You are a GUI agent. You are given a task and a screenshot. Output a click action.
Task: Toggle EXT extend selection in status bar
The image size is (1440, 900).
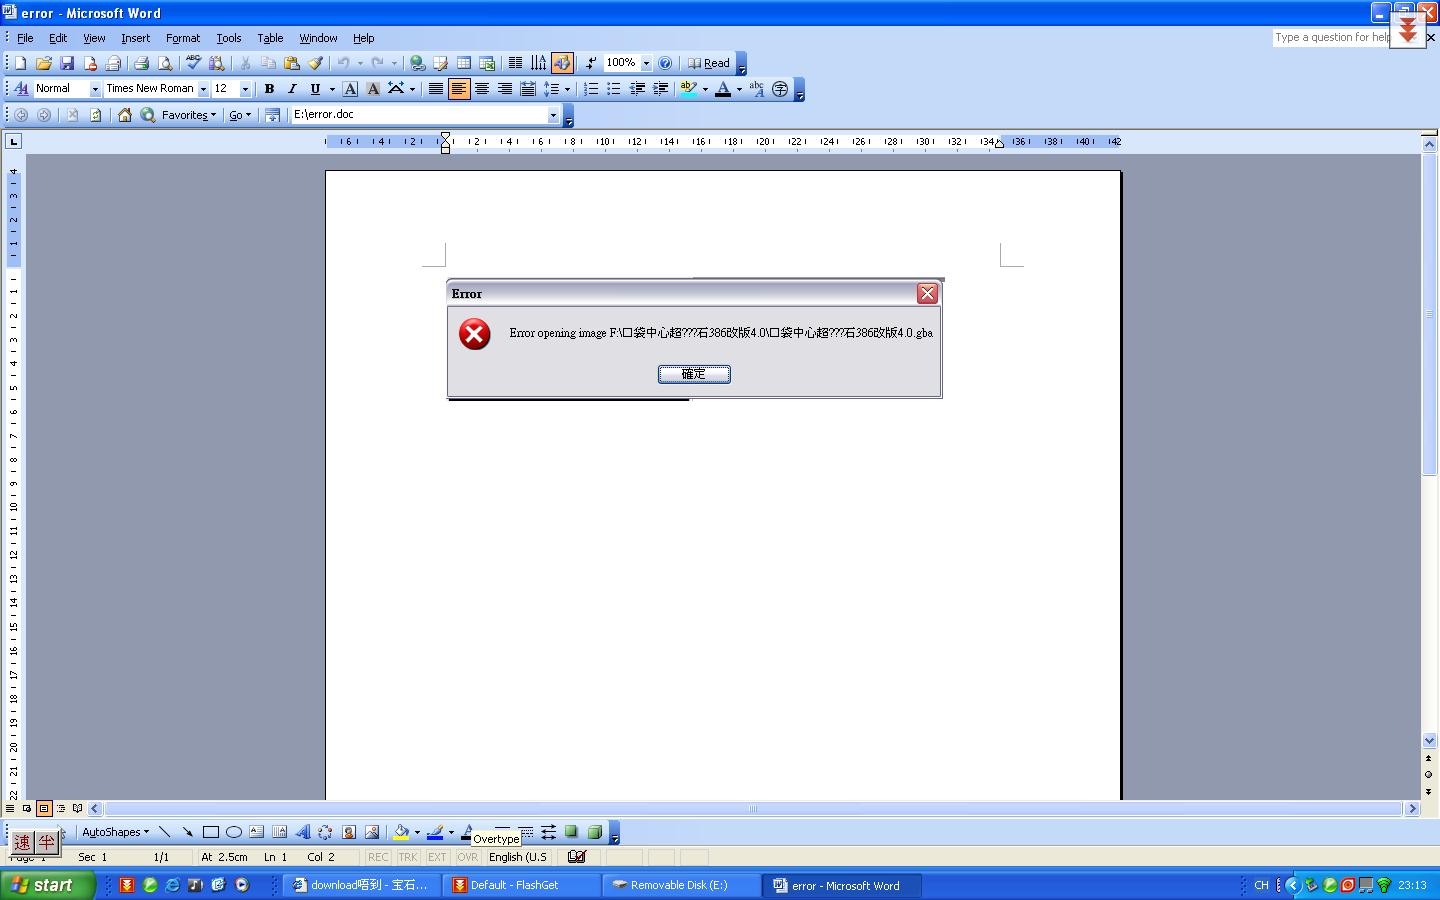click(x=438, y=857)
